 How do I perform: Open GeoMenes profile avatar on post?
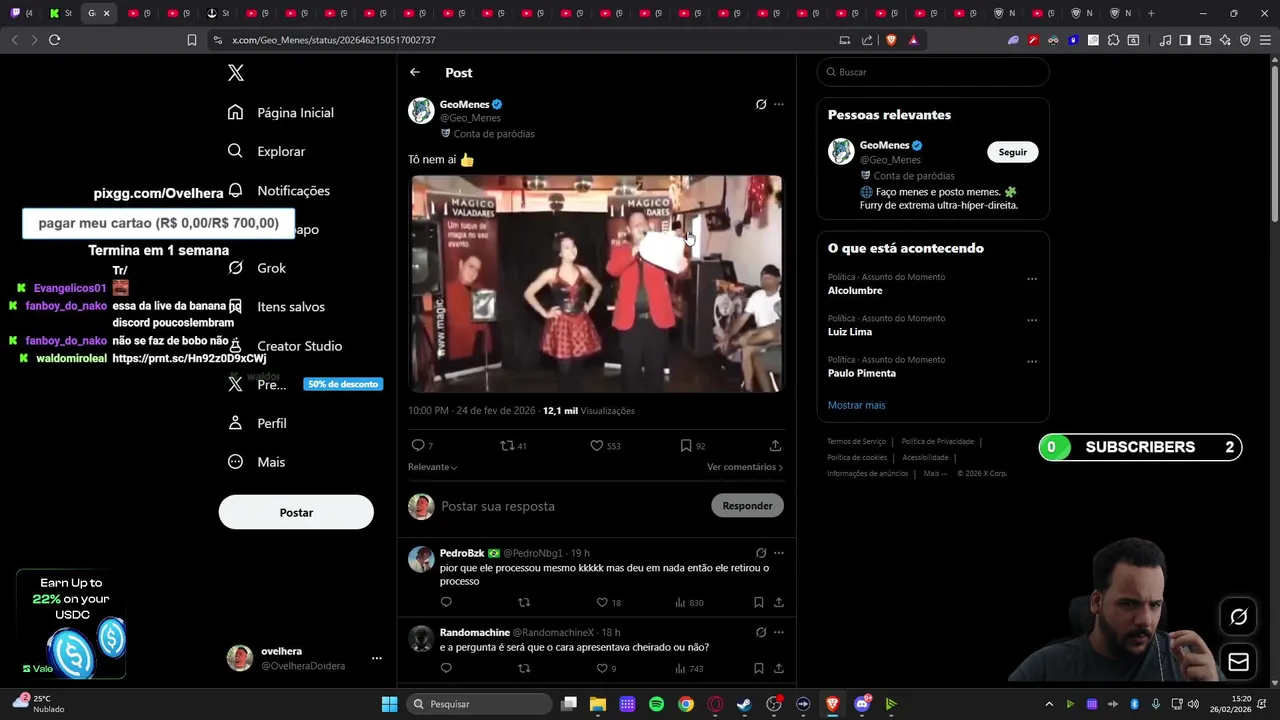(421, 110)
